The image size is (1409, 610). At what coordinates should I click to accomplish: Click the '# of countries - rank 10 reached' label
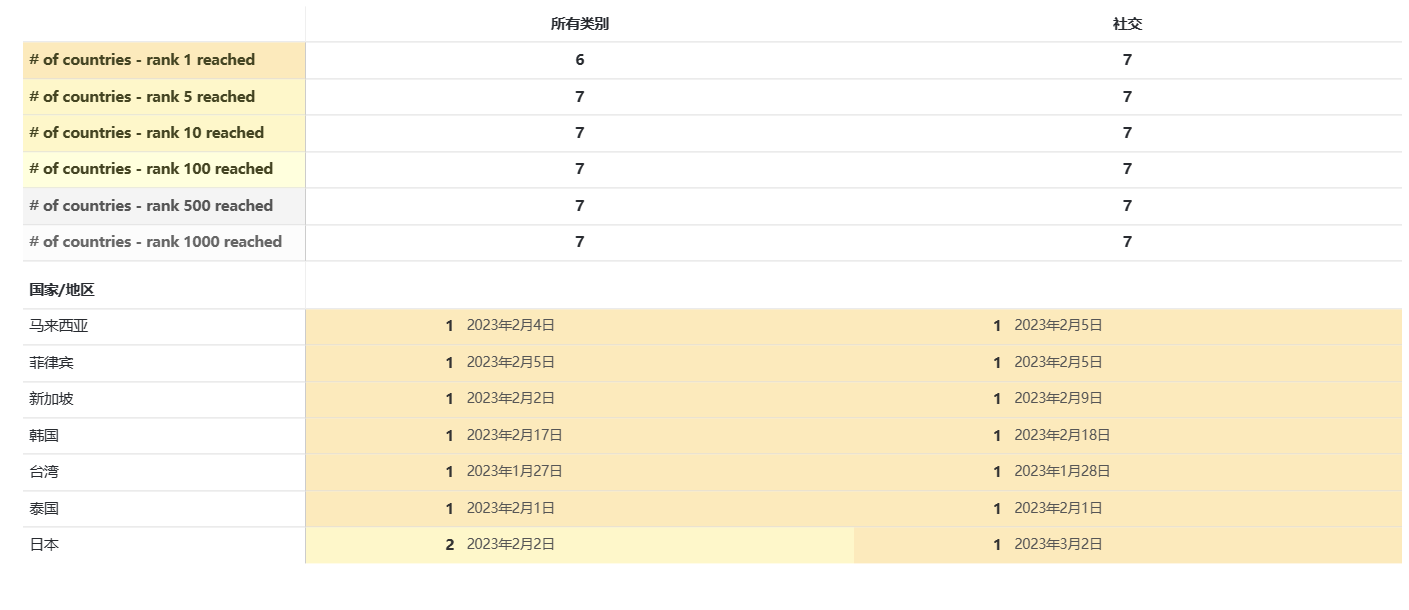point(146,133)
